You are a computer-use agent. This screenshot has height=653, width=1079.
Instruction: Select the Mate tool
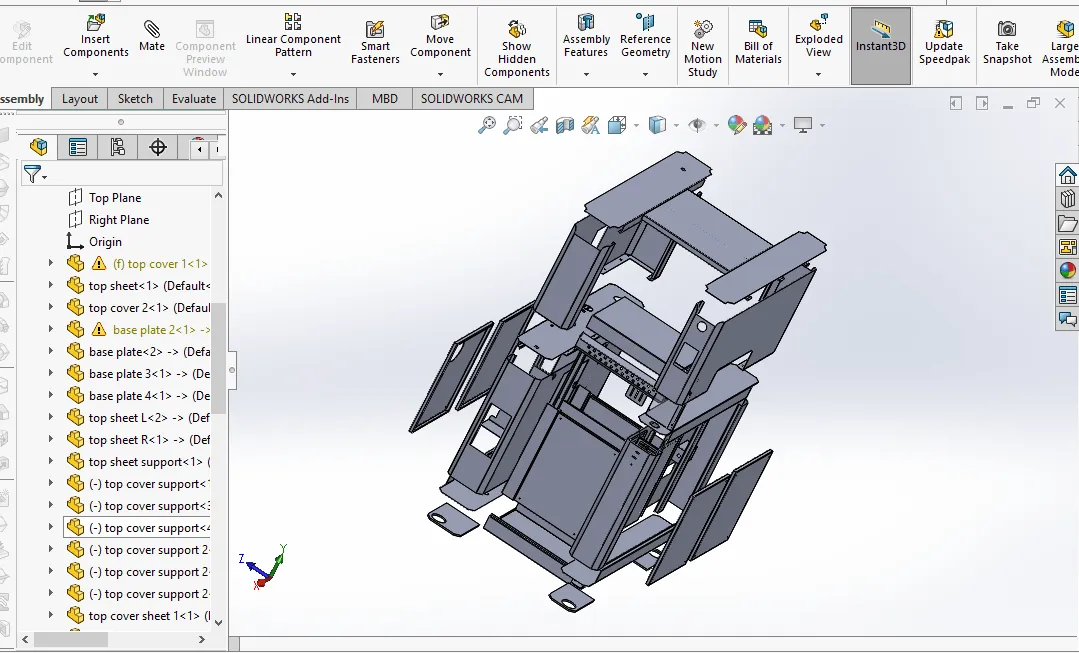point(151,35)
